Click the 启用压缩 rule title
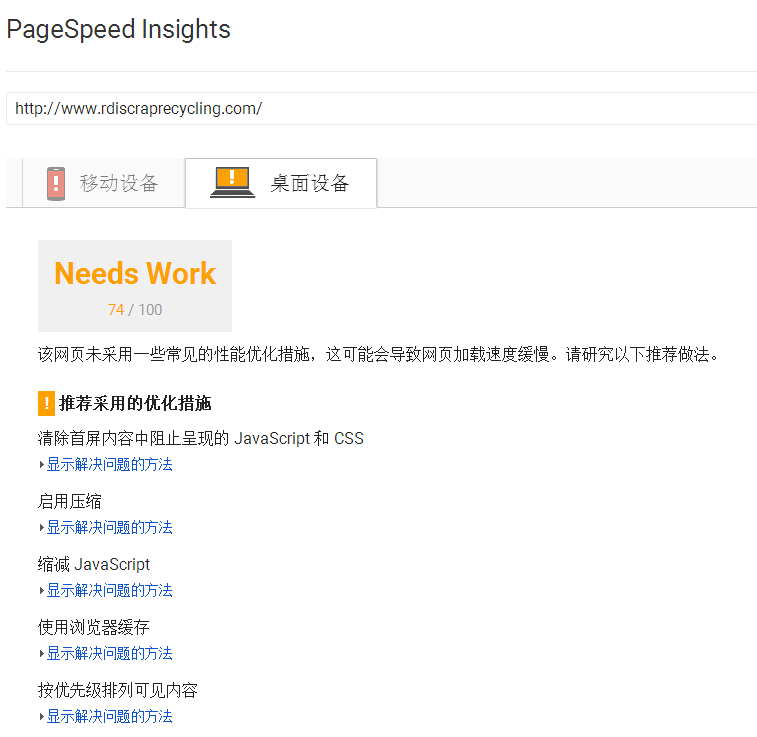This screenshot has width=757, height=737. coord(70,501)
